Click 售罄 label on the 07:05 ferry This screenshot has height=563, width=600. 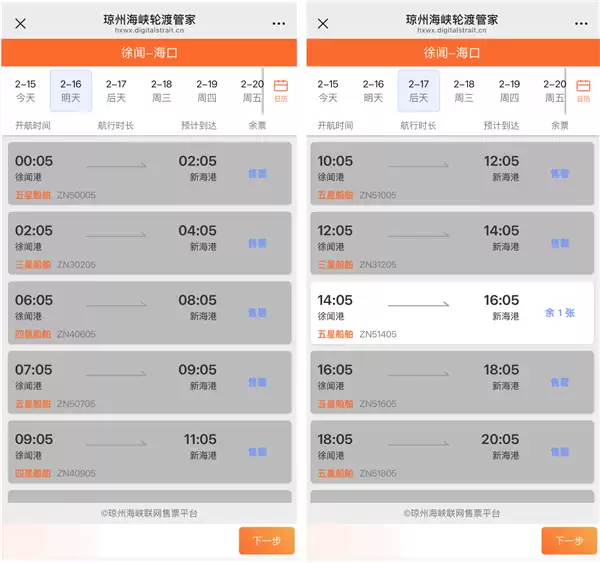click(x=258, y=382)
